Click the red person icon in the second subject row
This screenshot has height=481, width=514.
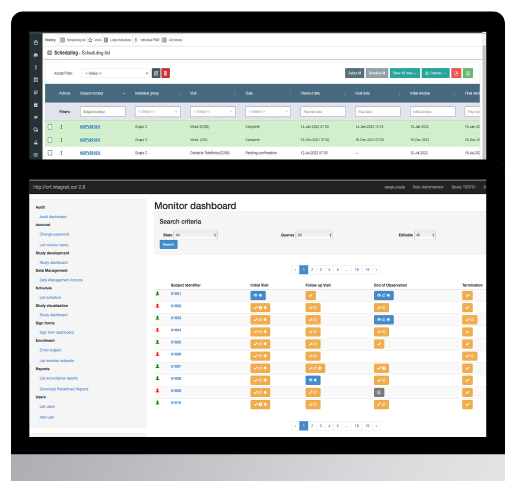coord(158,306)
